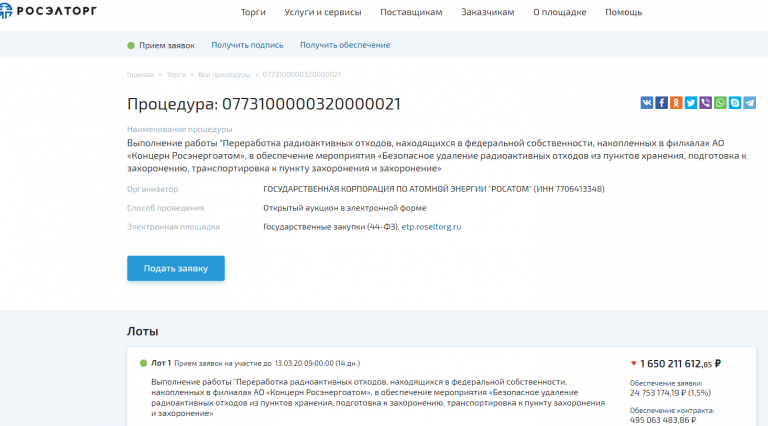This screenshot has width=768, height=426.
Task: Share via Odnoklassniki icon
Action: pyautogui.click(x=676, y=103)
